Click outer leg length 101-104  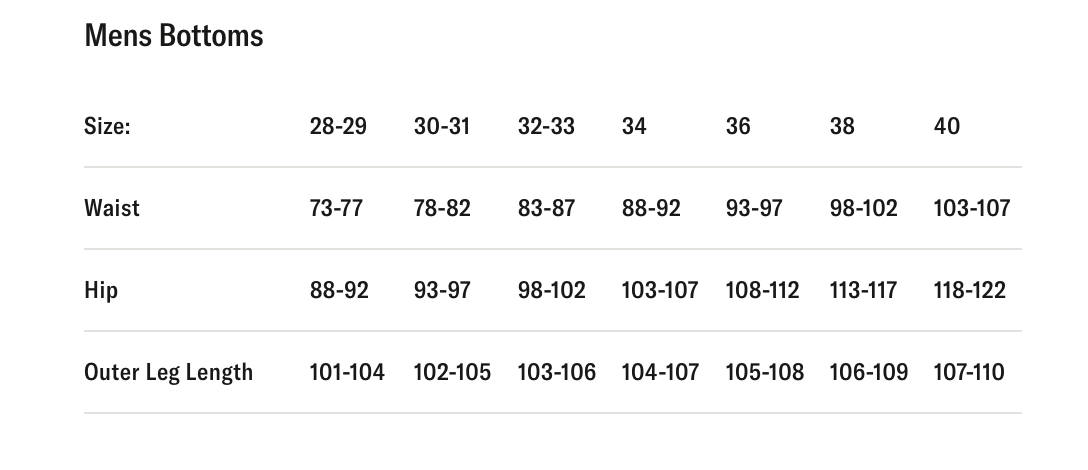(347, 373)
